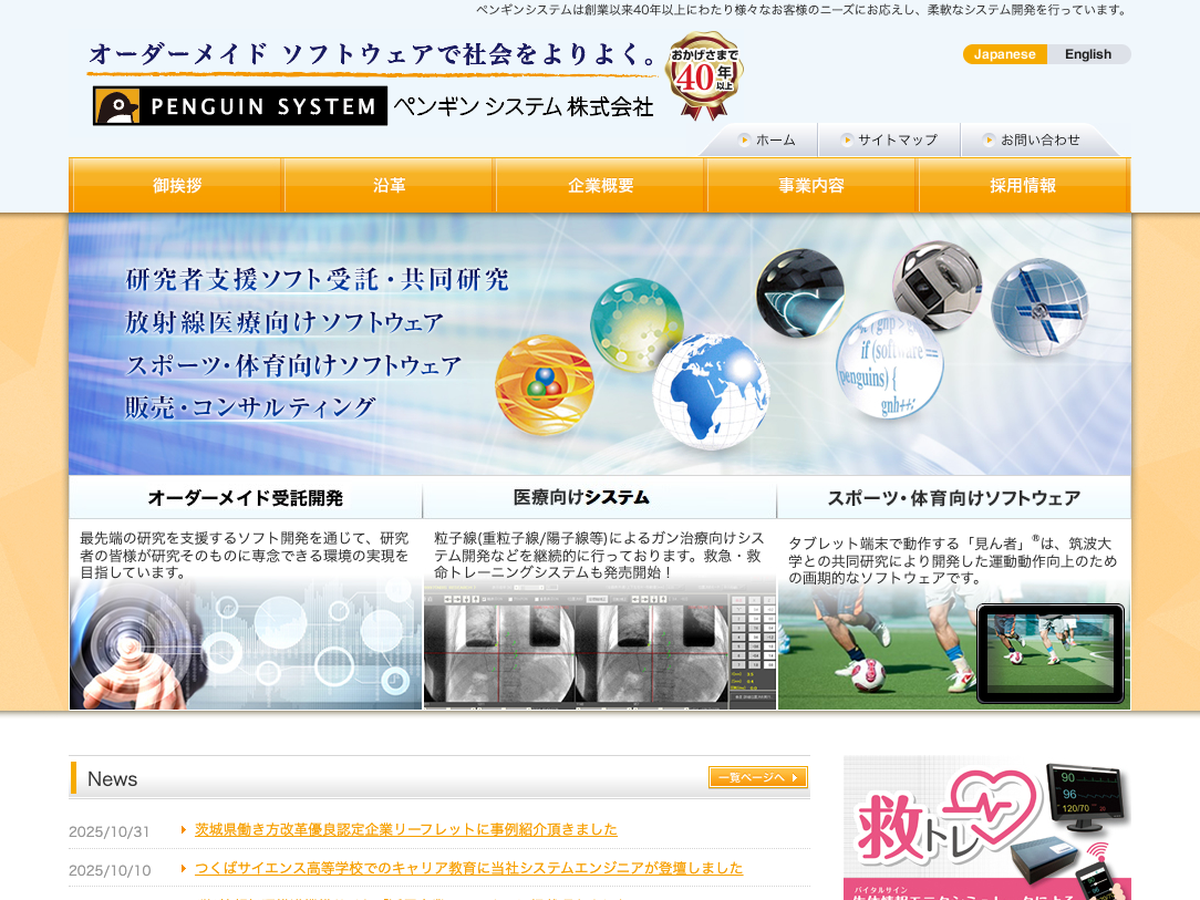
Task: Open the 救トレ product banner
Action: (987, 828)
